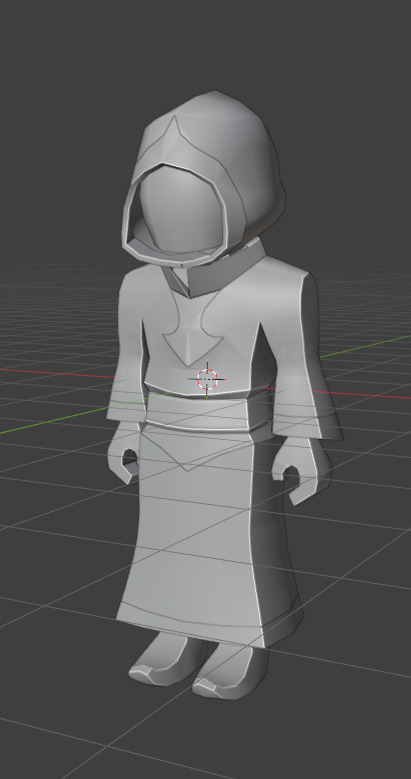Image resolution: width=411 pixels, height=779 pixels.
Task: Select the hooked hand on the viewer's left
Action: point(123,456)
